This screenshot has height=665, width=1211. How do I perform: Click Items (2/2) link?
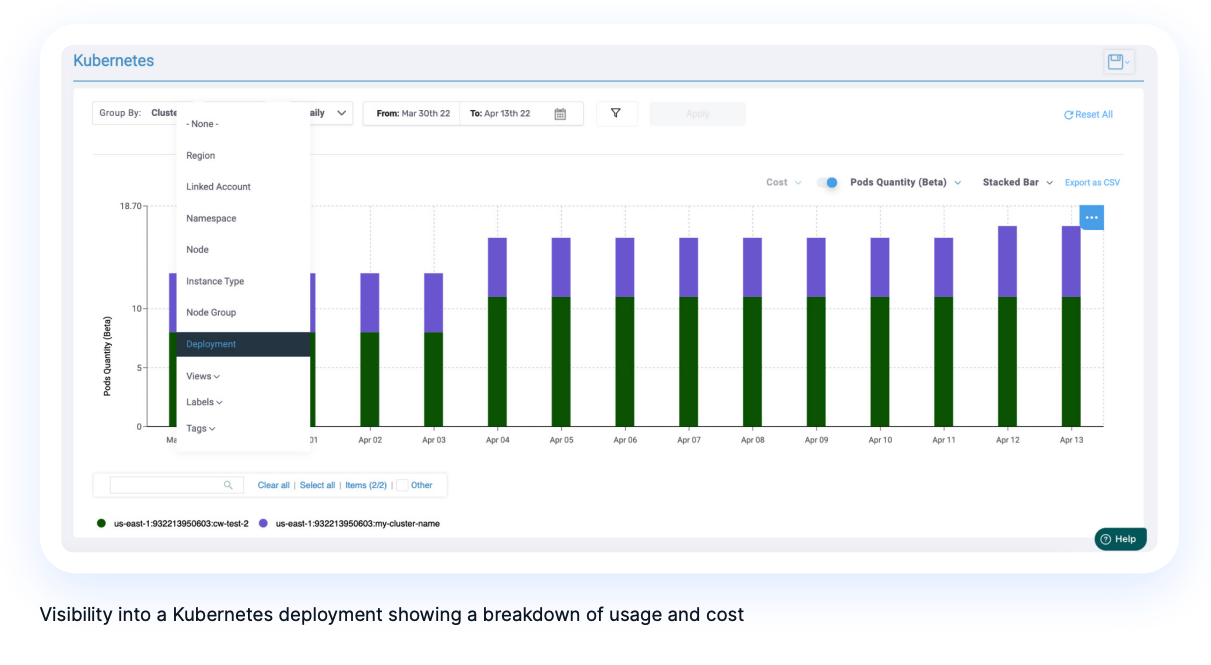[x=366, y=485]
